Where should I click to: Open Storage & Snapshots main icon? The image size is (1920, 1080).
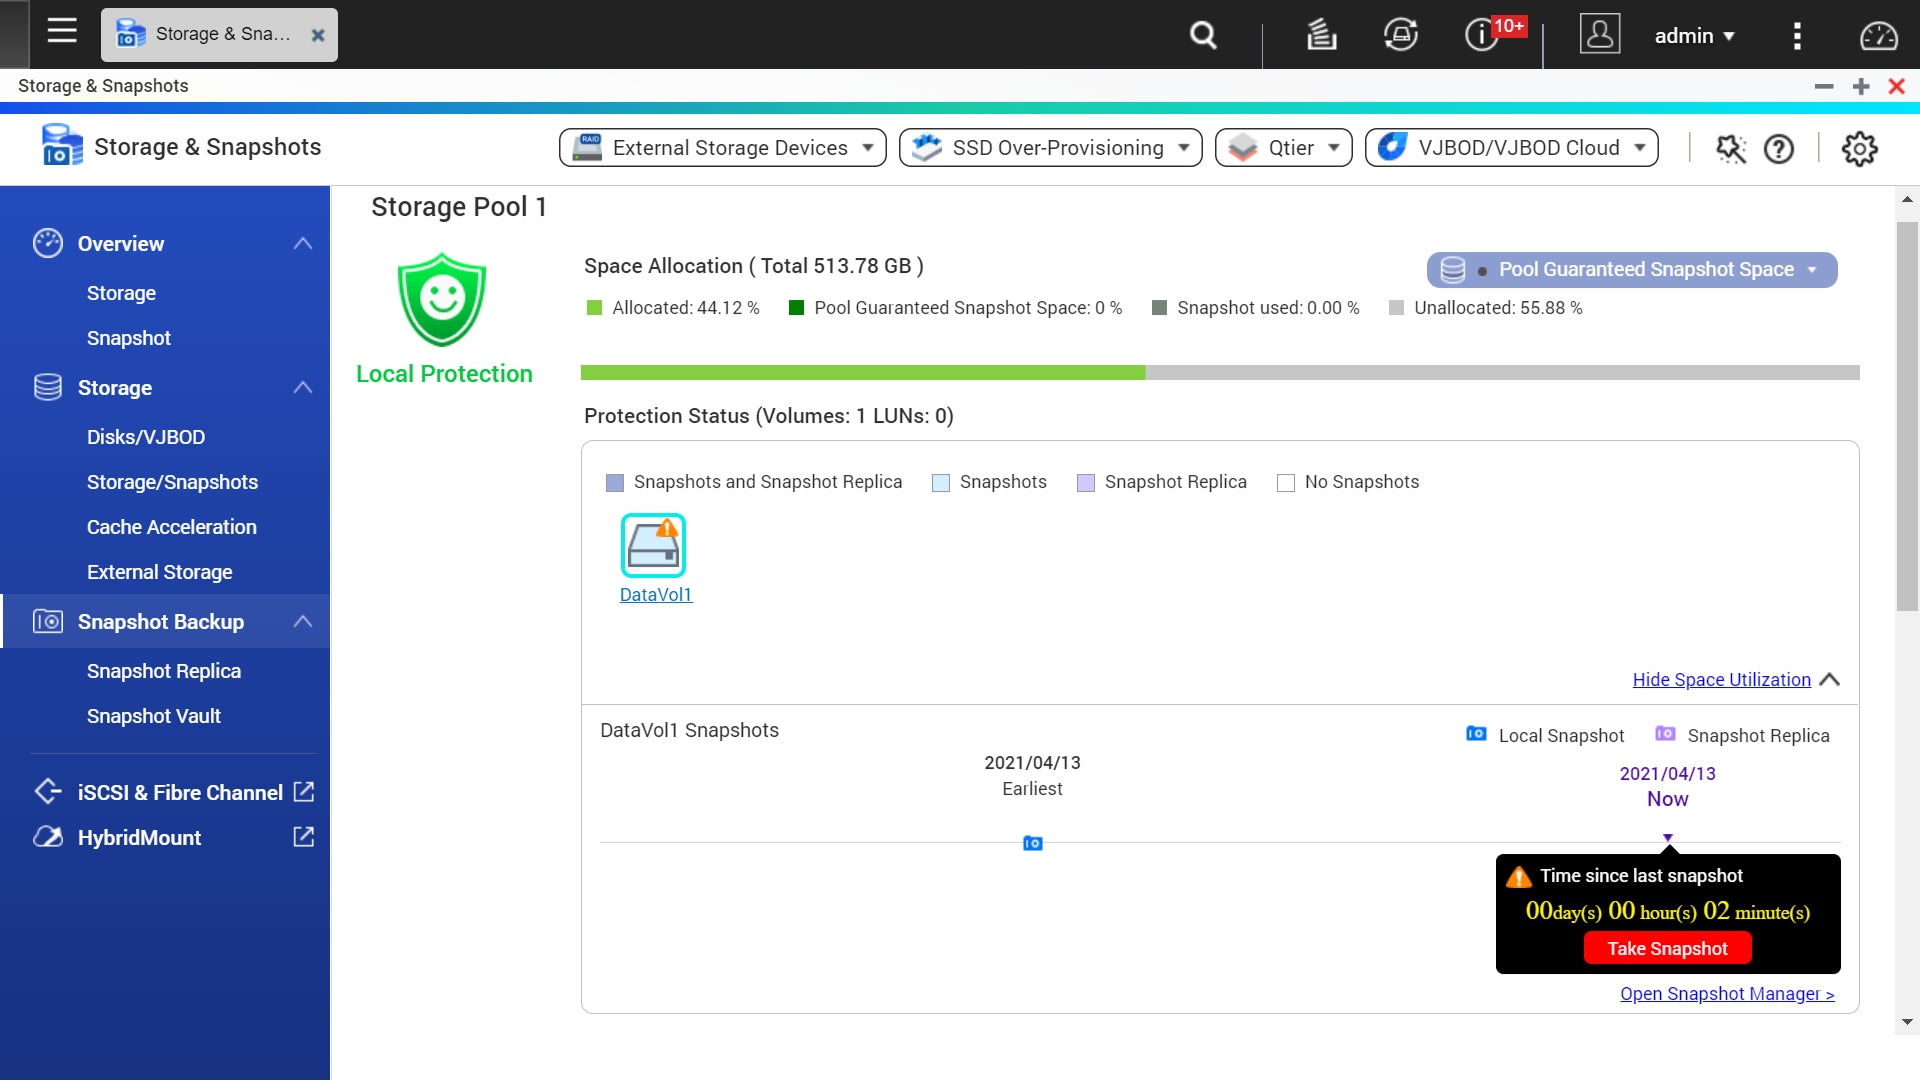(61, 145)
